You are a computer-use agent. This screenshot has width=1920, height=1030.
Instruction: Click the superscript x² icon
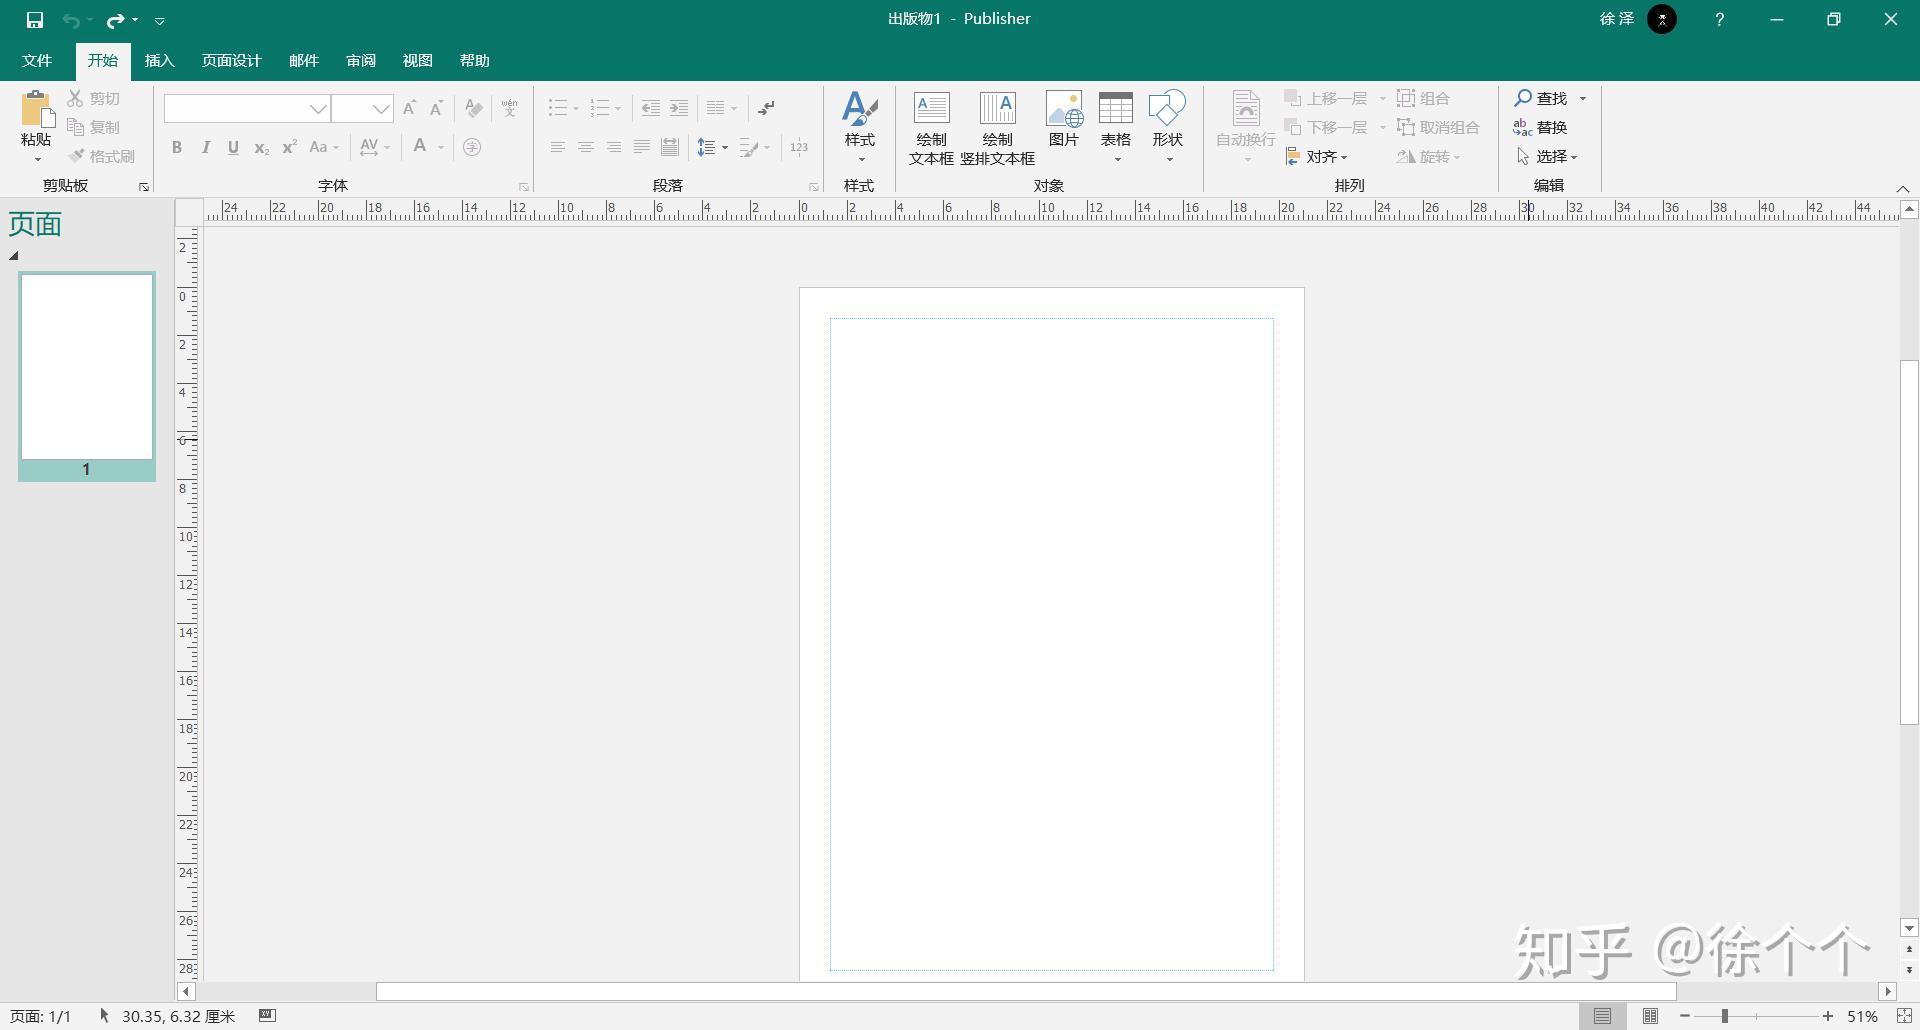click(289, 148)
